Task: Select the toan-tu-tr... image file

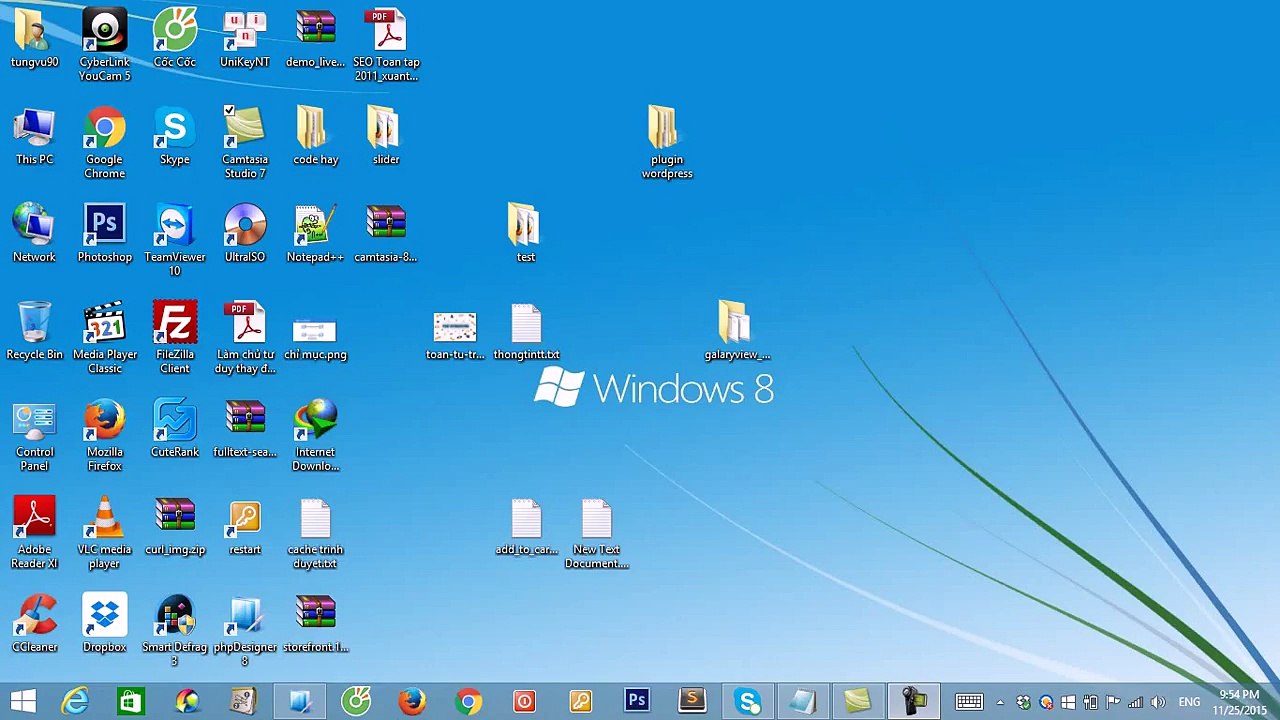Action: (x=455, y=335)
